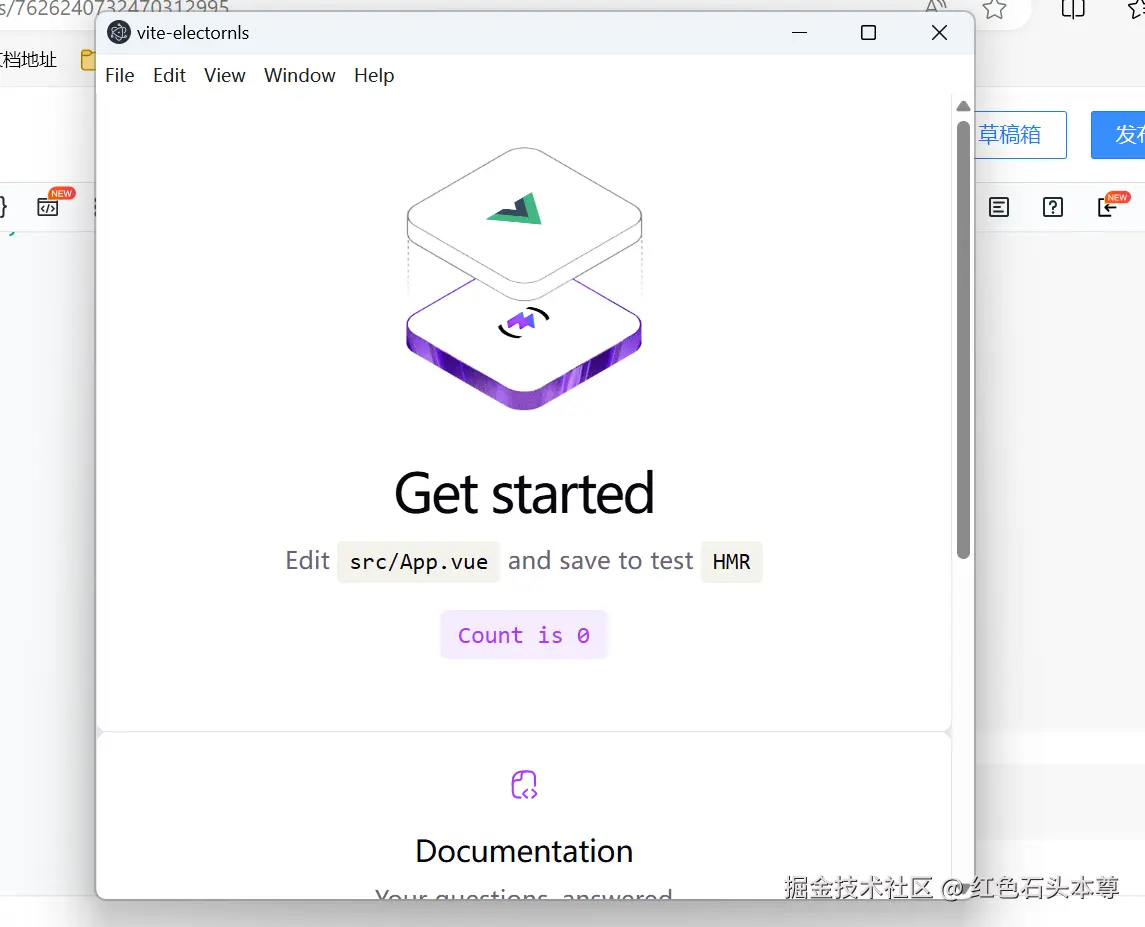Close the vite-electornls window
Image resolution: width=1145 pixels, height=927 pixels.
click(x=939, y=33)
